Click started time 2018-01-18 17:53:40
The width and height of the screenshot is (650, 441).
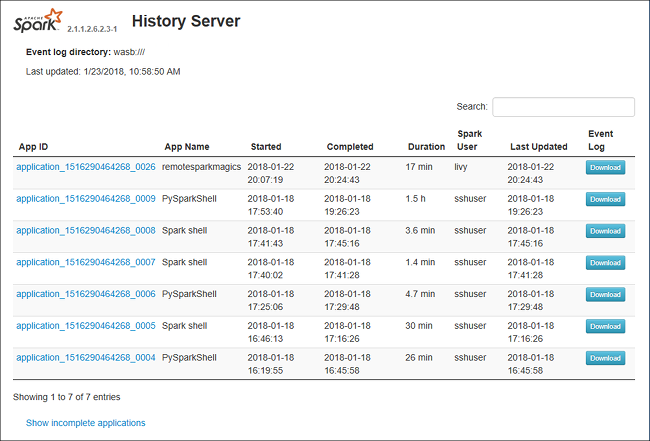(x=271, y=205)
